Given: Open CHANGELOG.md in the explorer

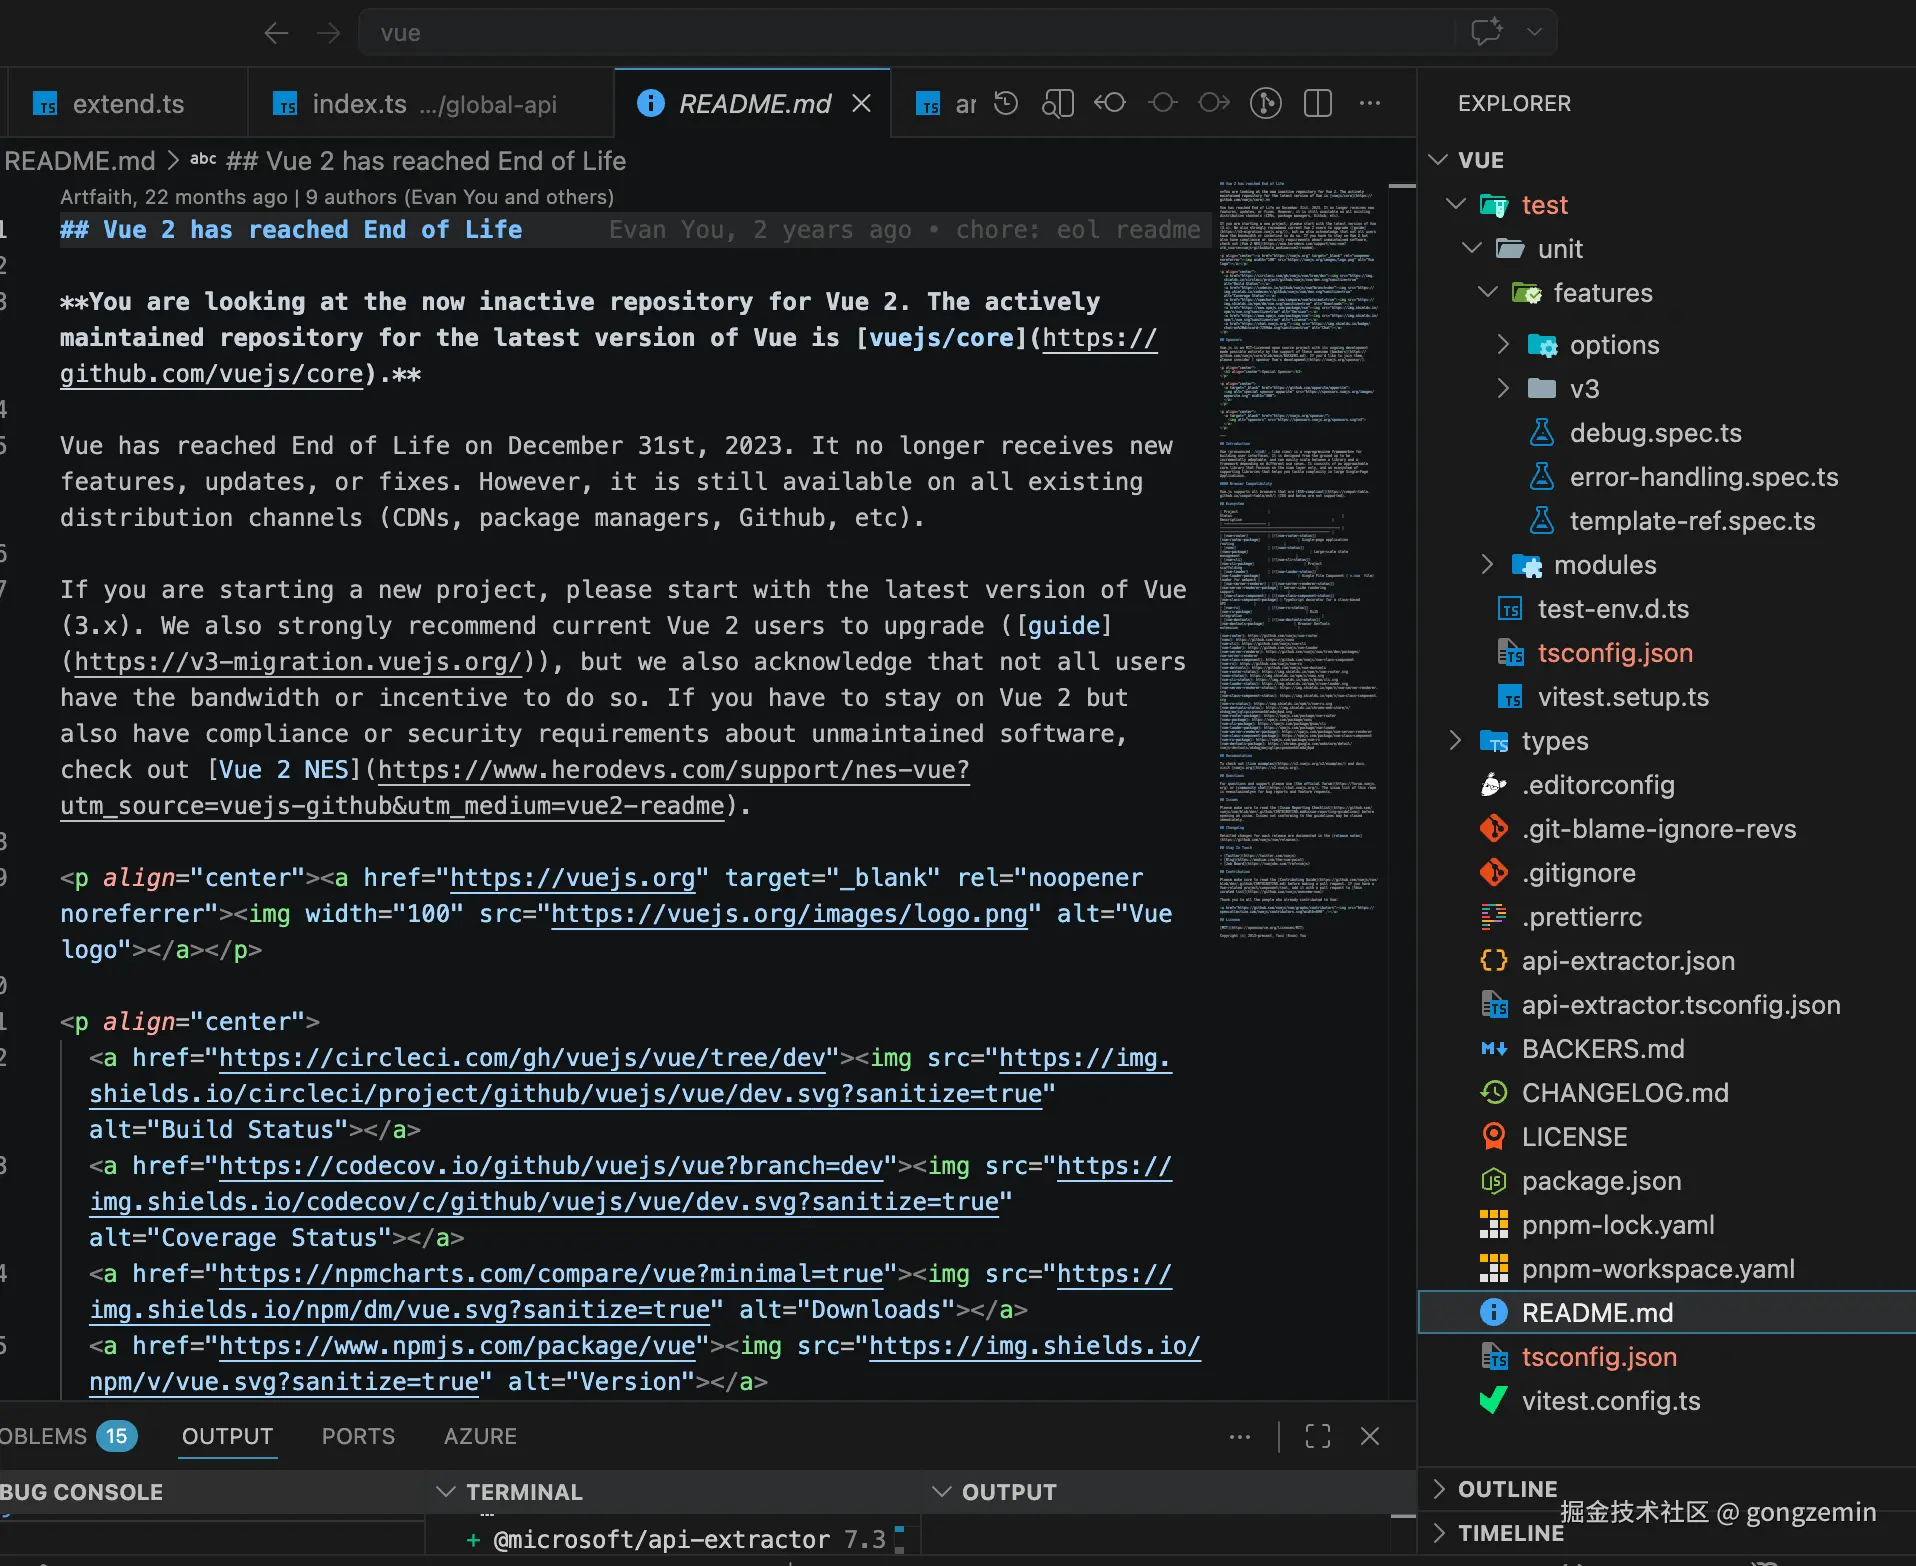Looking at the screenshot, I should (1625, 1093).
